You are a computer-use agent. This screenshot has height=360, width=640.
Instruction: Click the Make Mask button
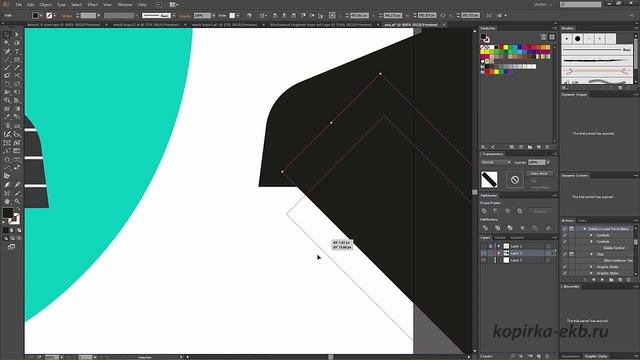tap(539, 173)
